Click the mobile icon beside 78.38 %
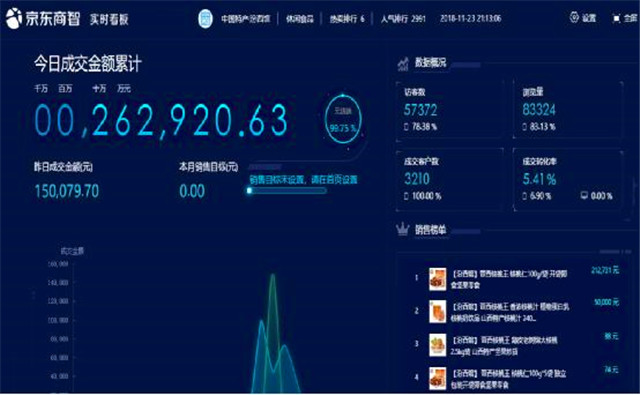640x395 pixels. pyautogui.click(x=406, y=127)
